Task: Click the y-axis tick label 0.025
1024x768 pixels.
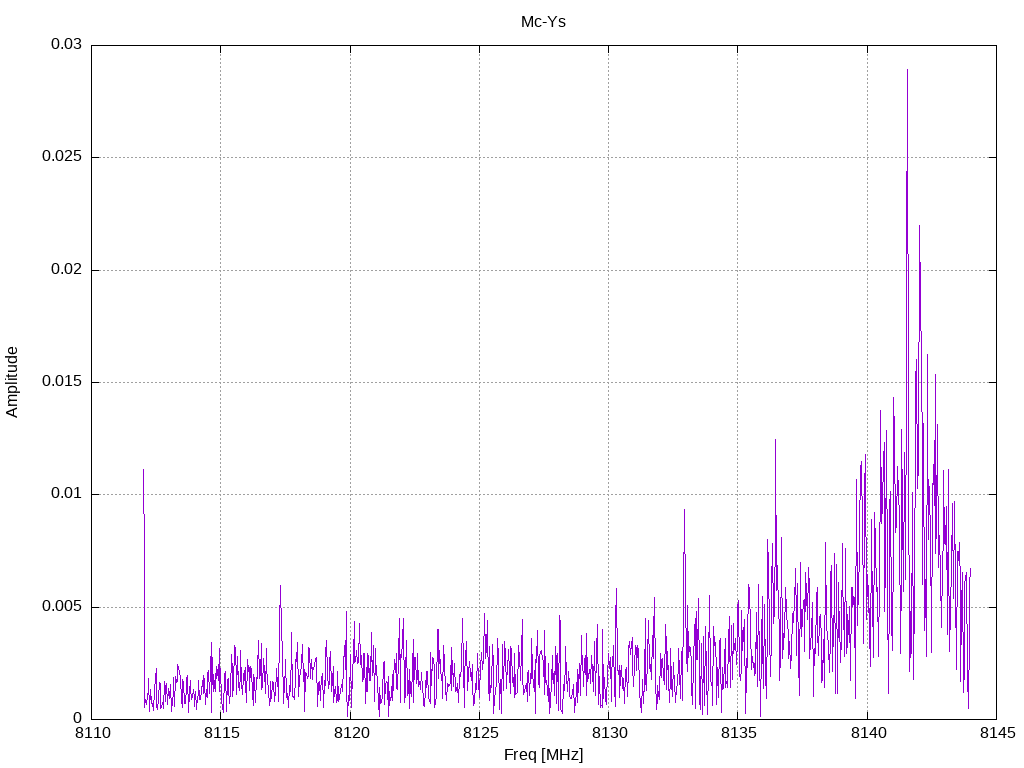Action: coord(62,157)
